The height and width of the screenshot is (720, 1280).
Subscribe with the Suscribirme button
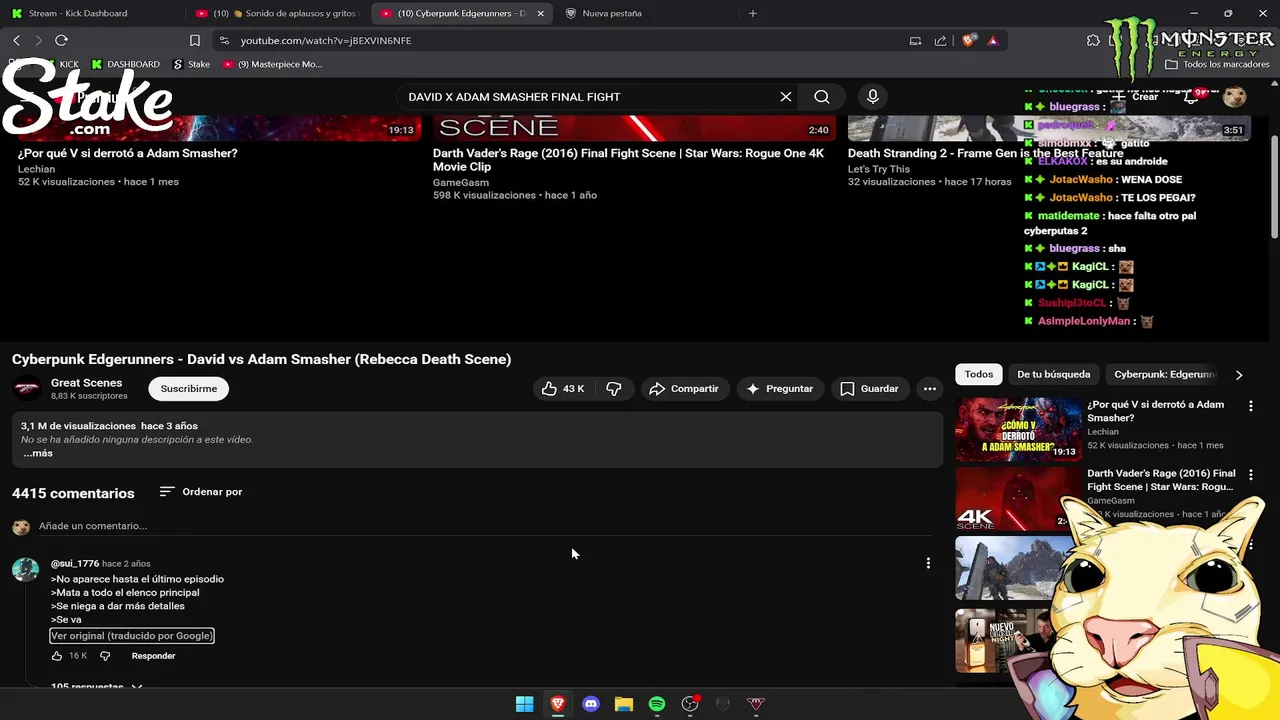189,388
